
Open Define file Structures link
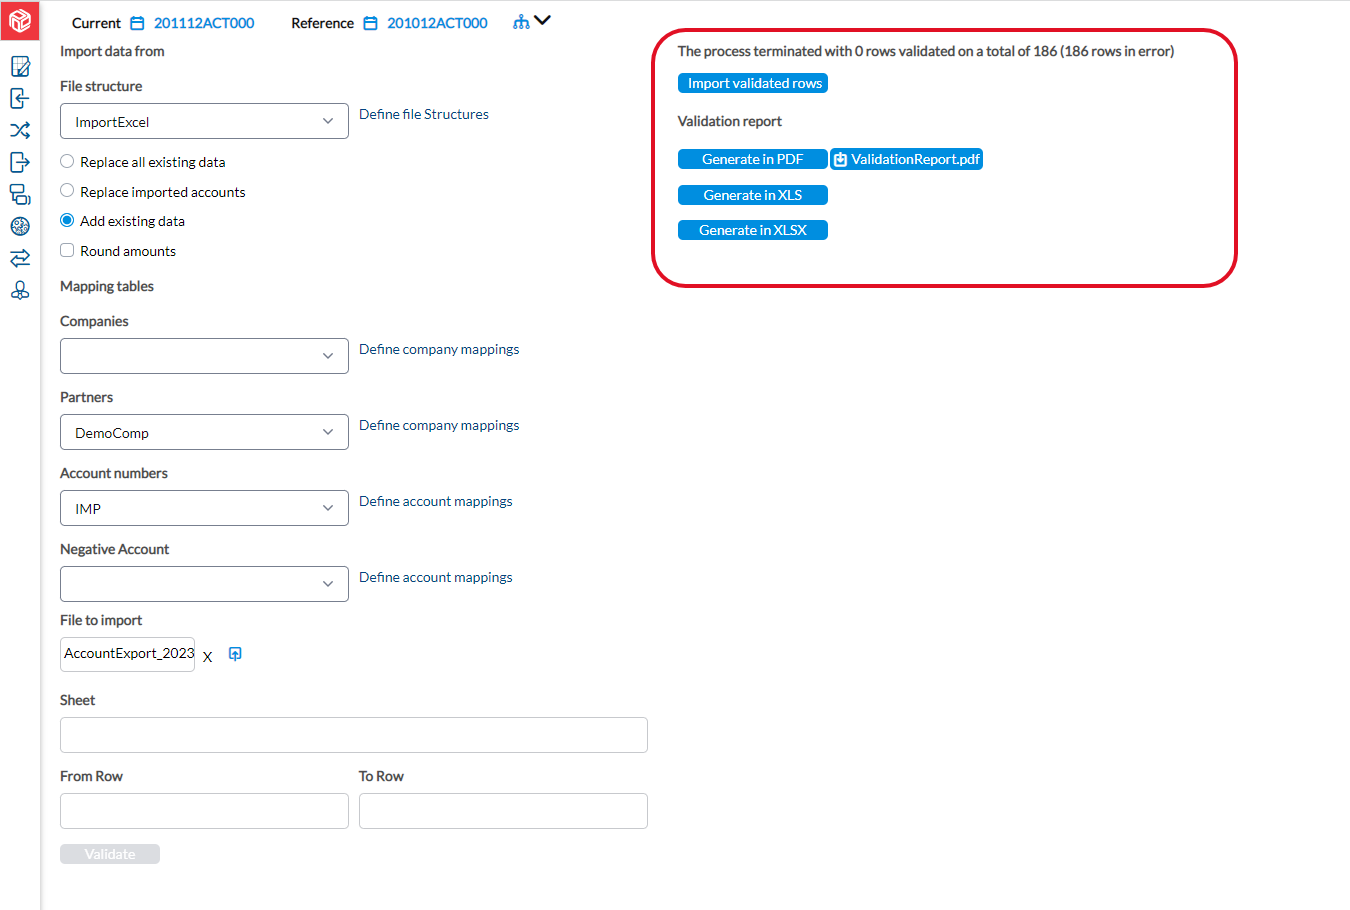424,114
